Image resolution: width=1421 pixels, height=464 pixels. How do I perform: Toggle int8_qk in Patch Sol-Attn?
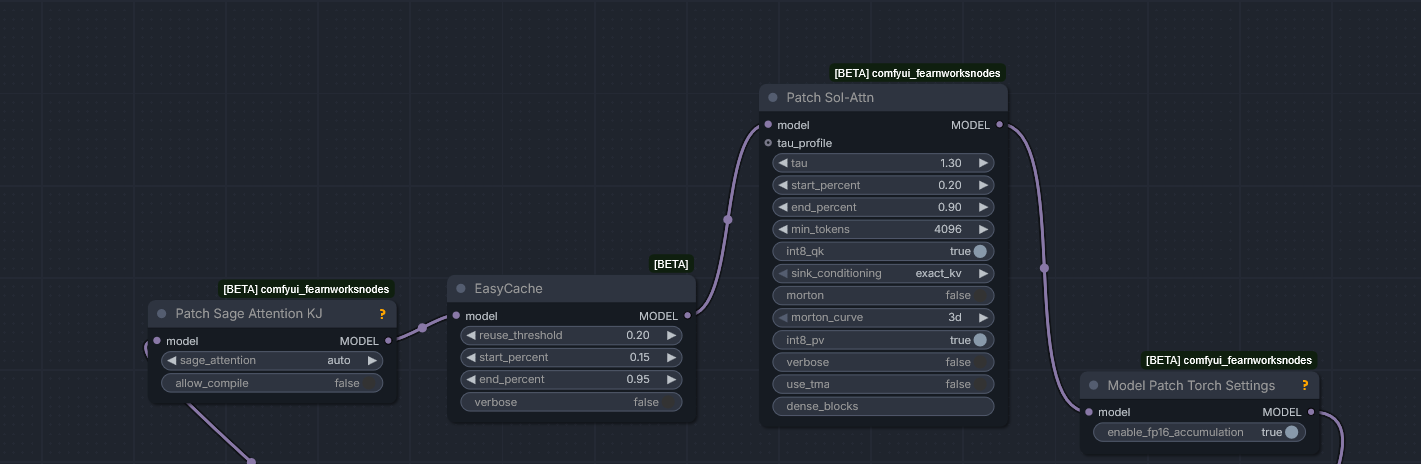884,251
